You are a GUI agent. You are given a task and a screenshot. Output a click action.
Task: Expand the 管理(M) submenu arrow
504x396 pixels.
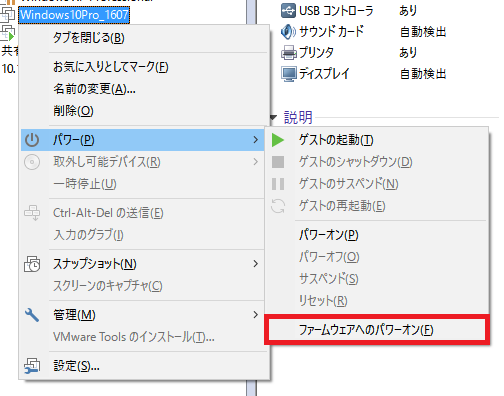(255, 315)
